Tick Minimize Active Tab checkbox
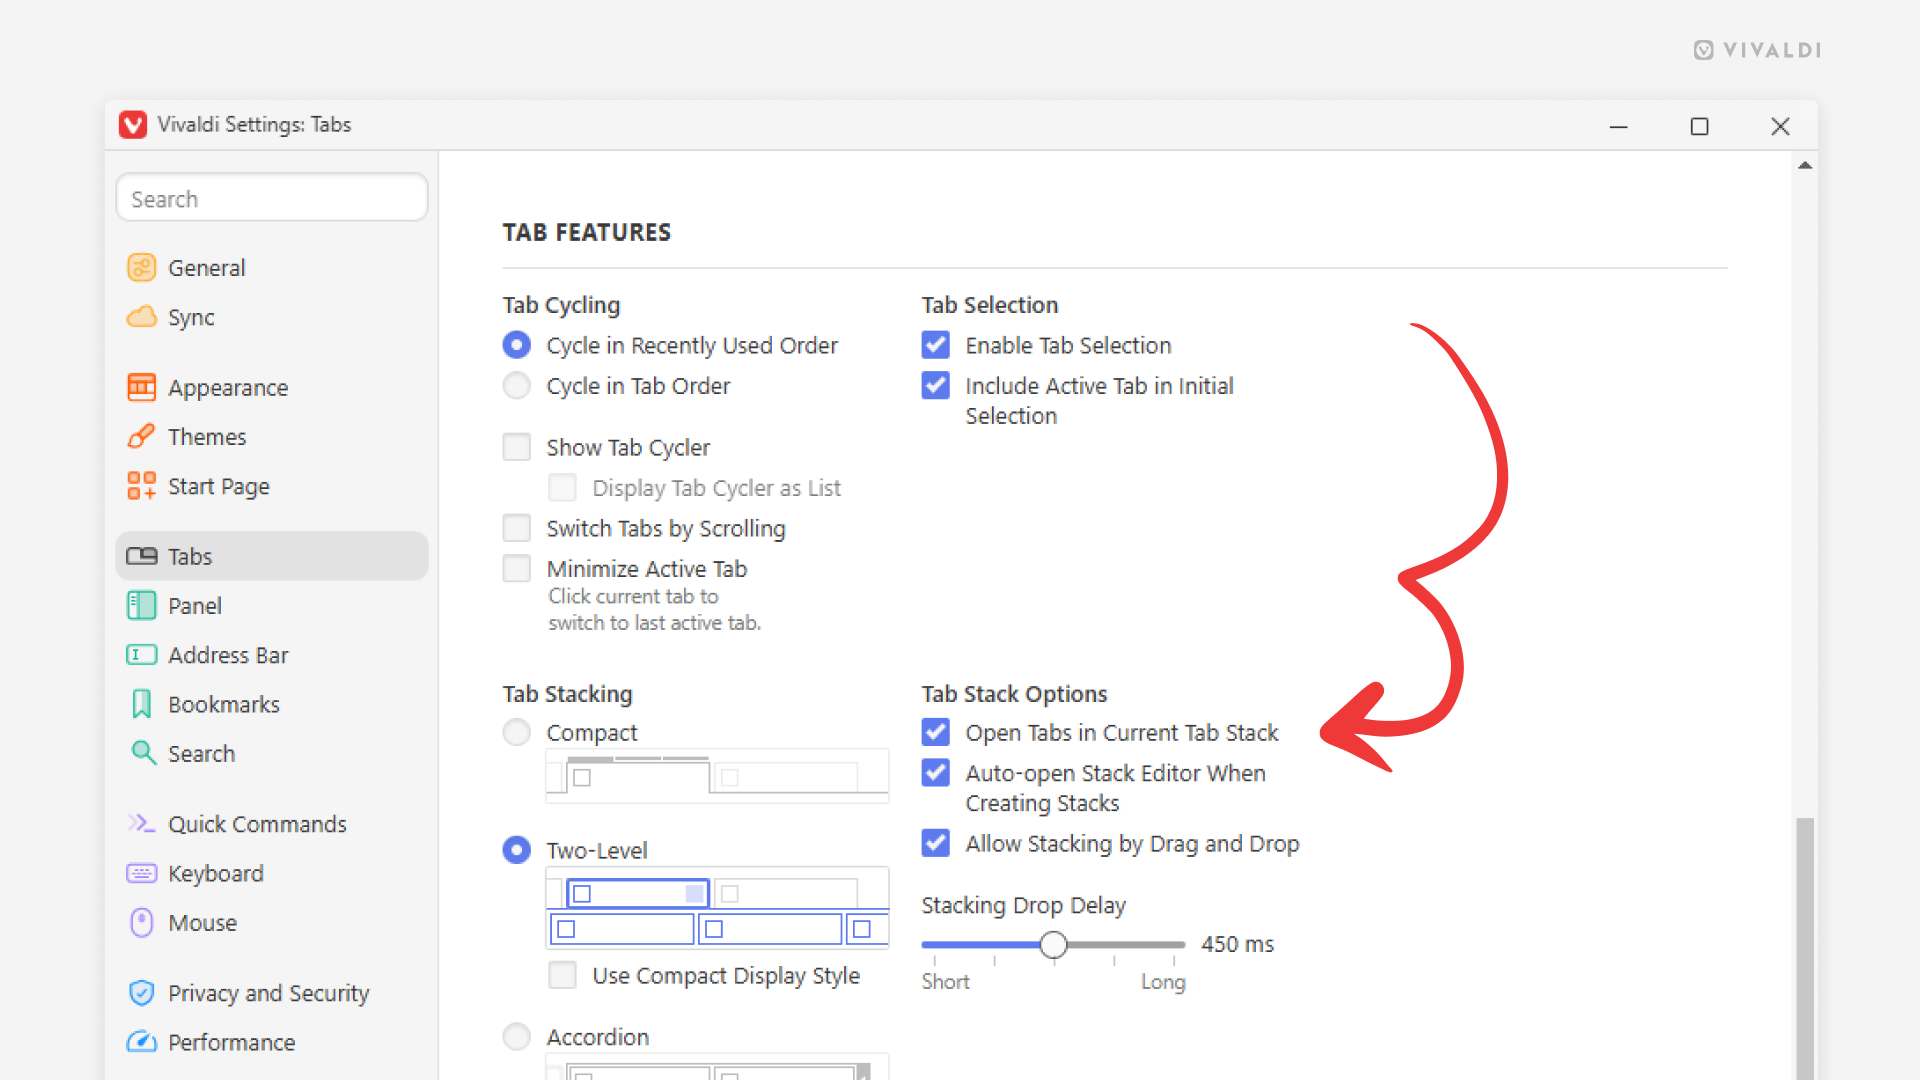The width and height of the screenshot is (1920, 1080). [x=517, y=568]
